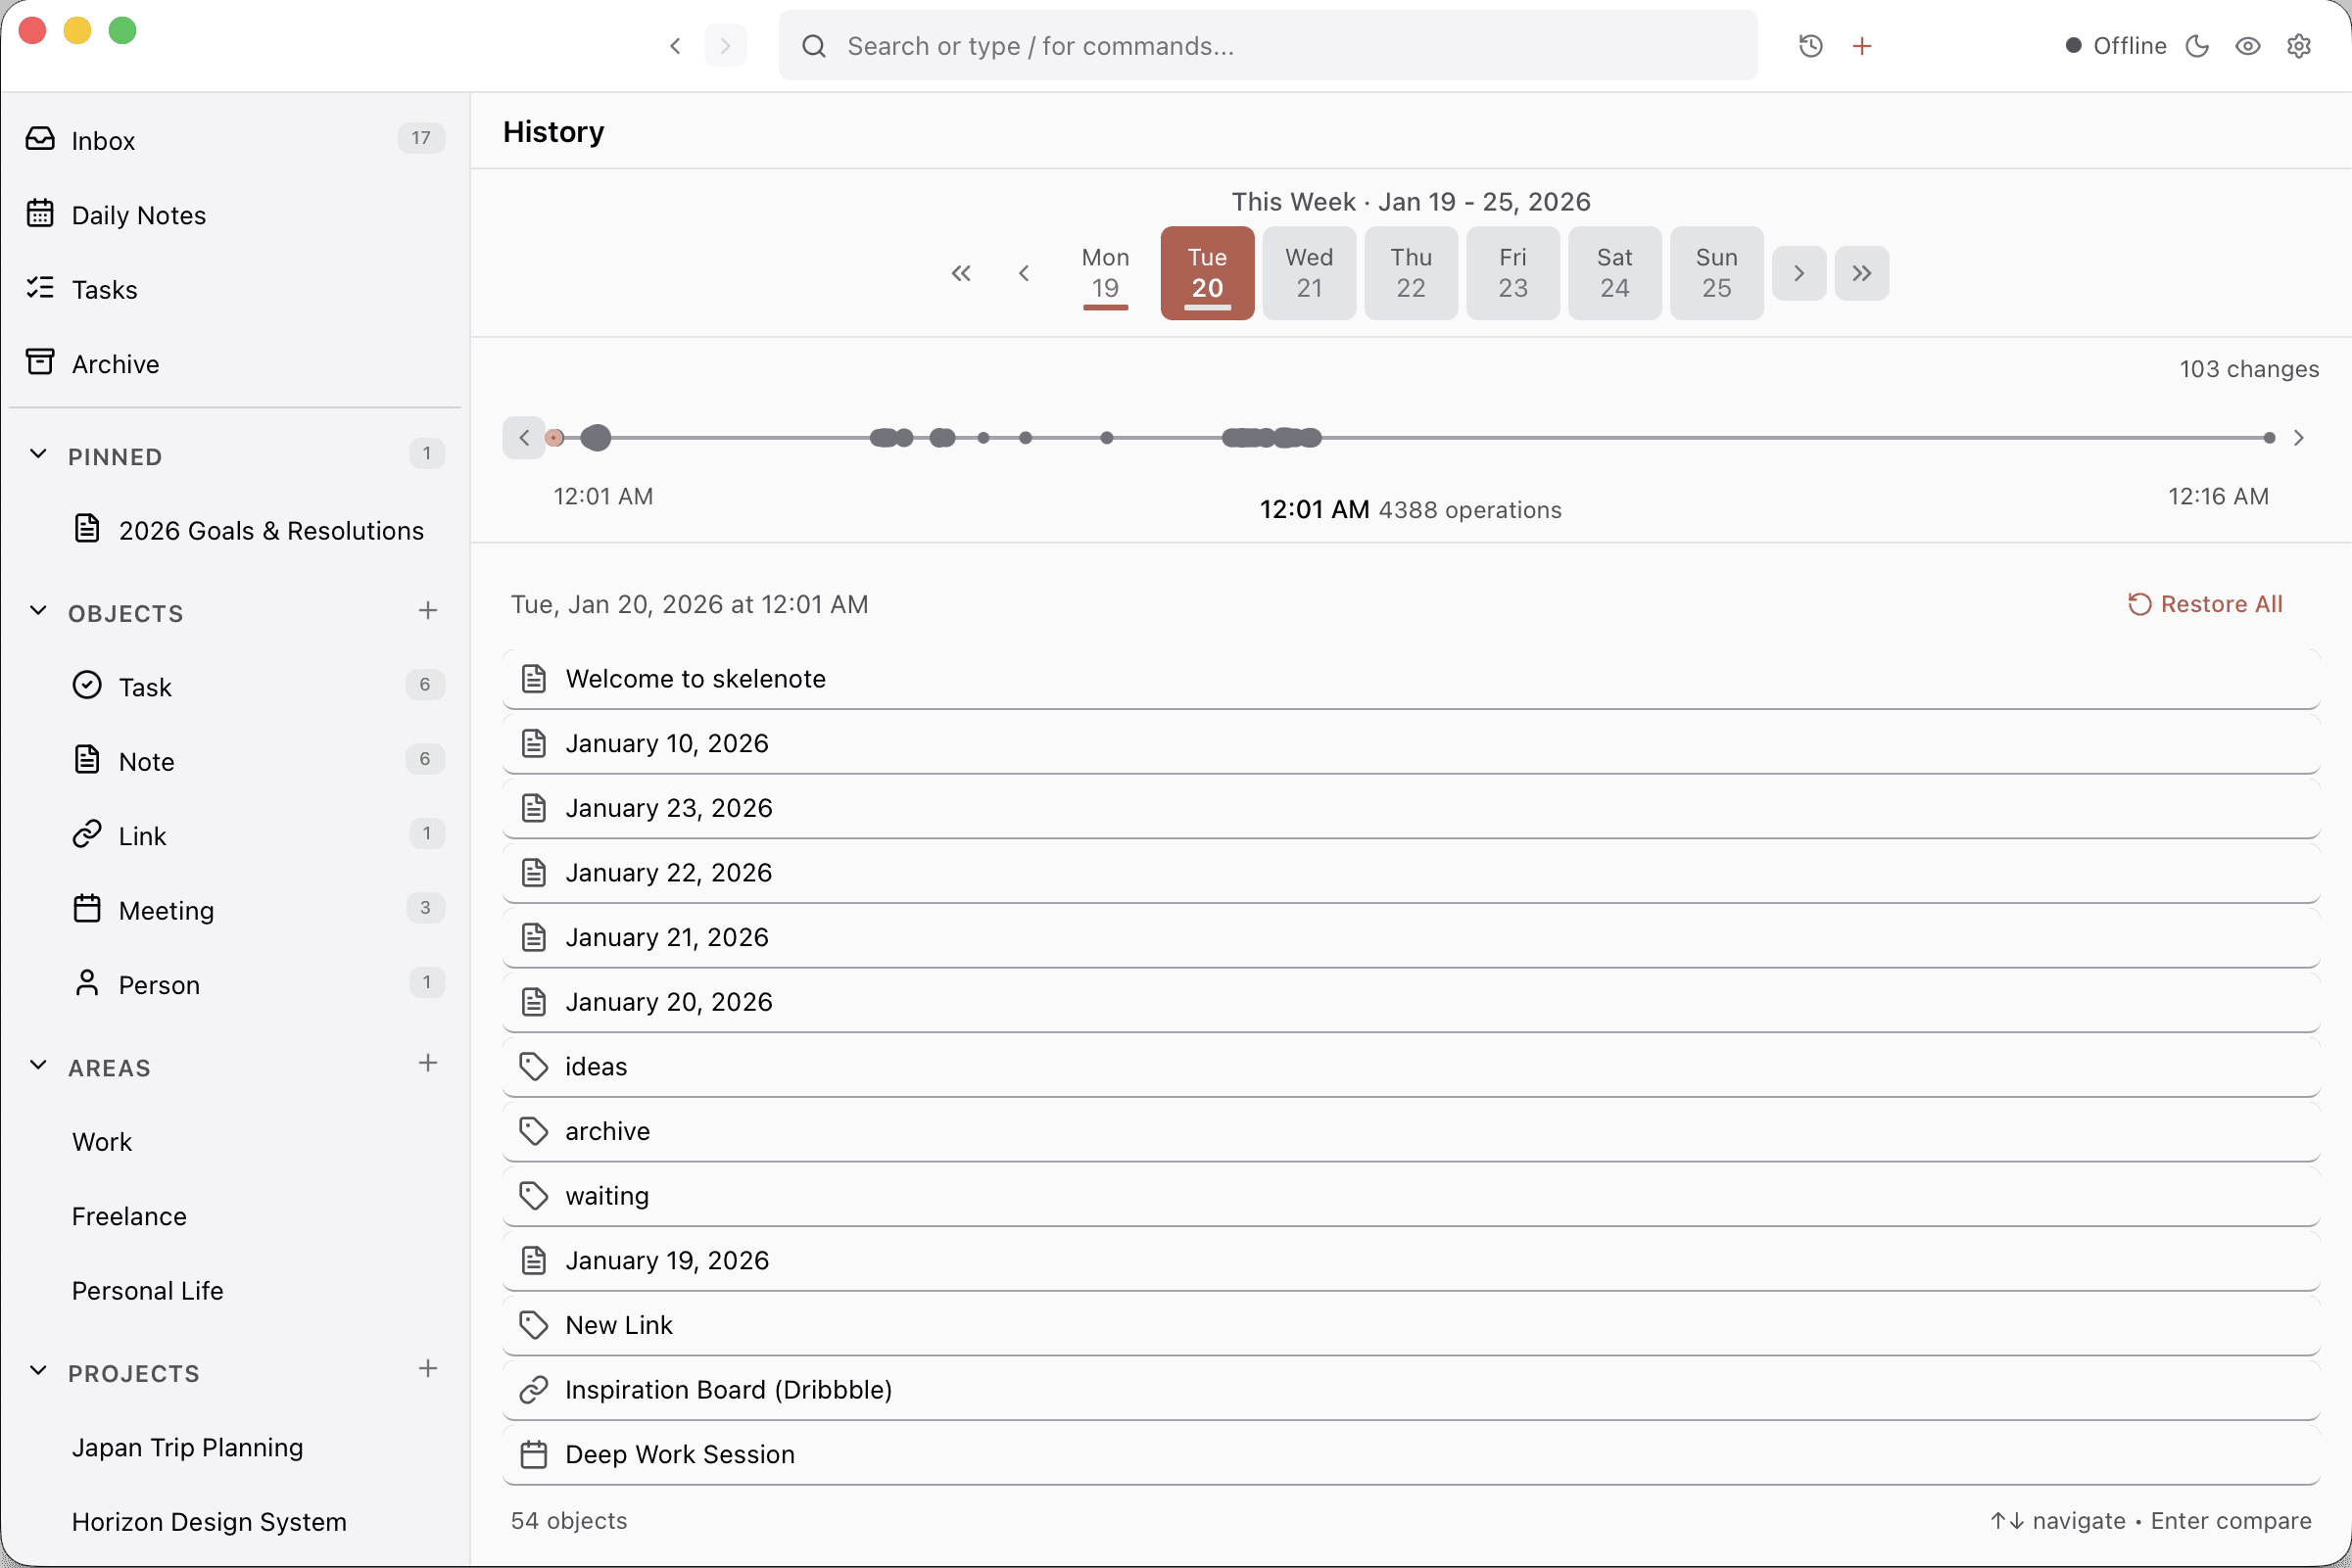Click the Offline status indicator

[2115, 46]
